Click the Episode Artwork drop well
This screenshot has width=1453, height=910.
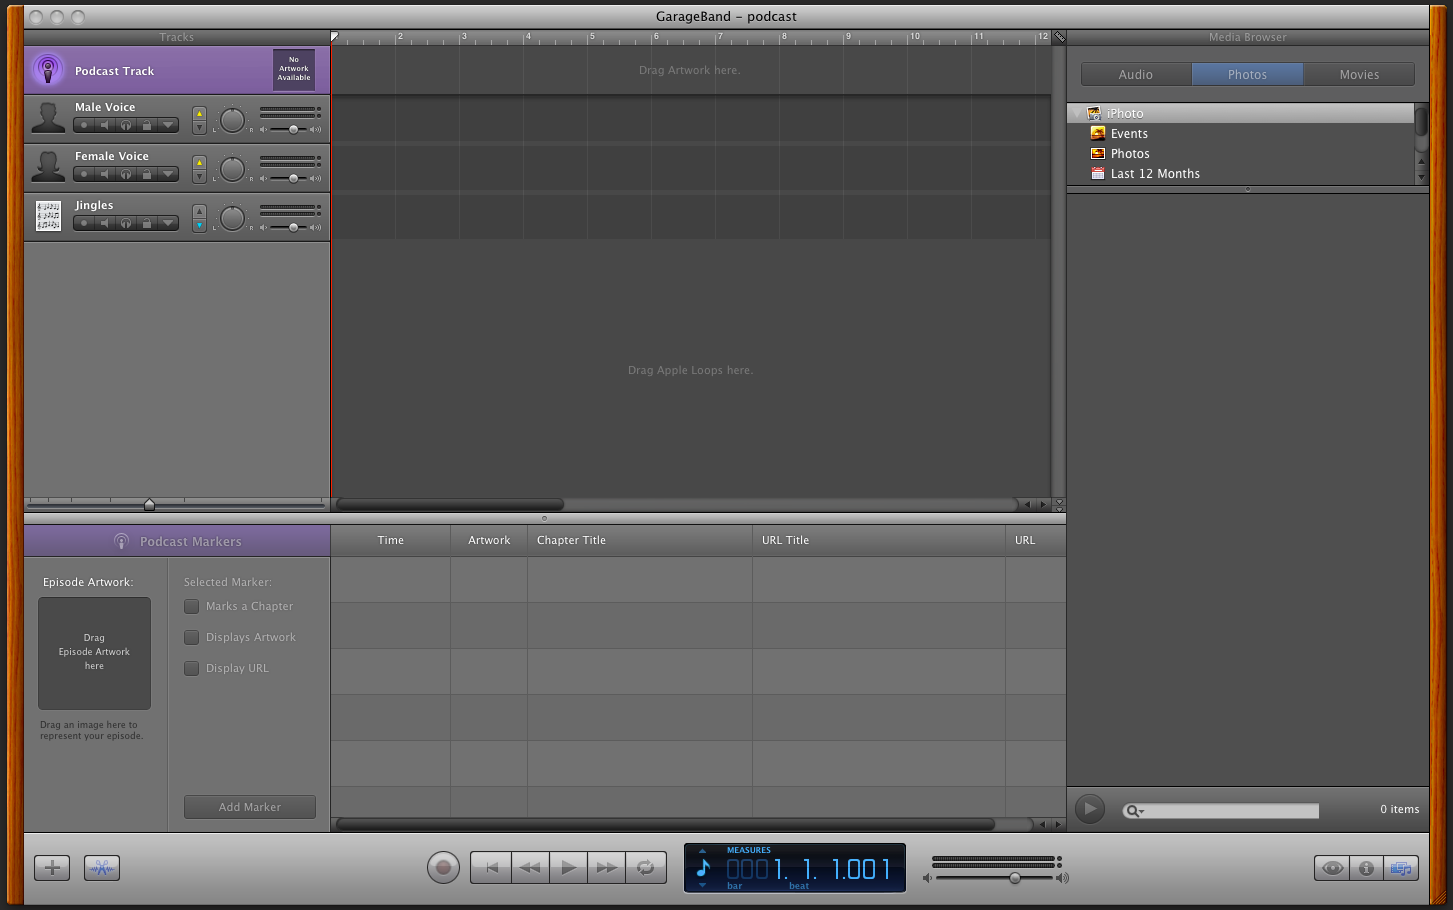click(x=94, y=653)
